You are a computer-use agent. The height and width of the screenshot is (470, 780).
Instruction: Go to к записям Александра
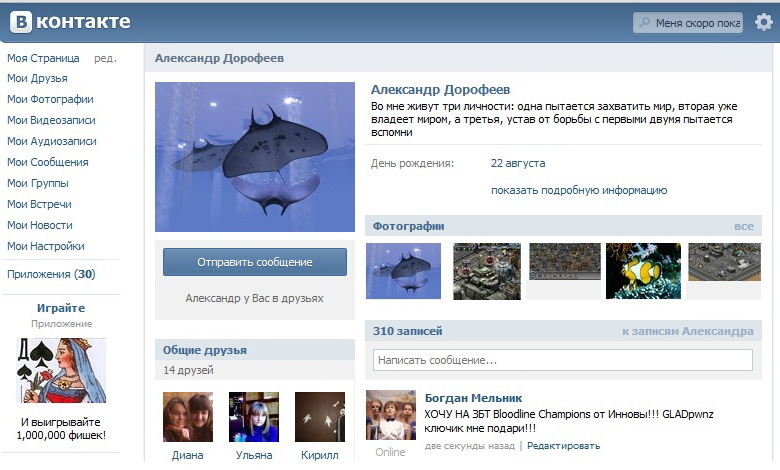tap(687, 331)
